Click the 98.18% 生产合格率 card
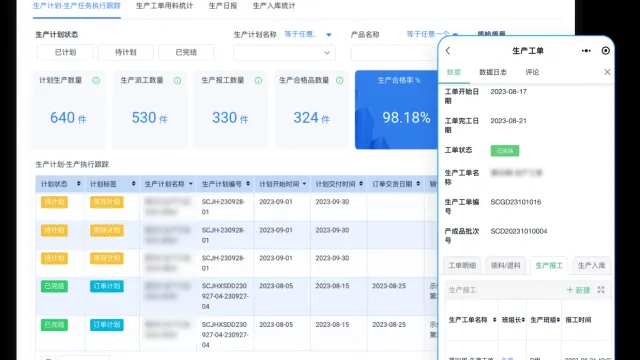640x360 pixels. 396,109
